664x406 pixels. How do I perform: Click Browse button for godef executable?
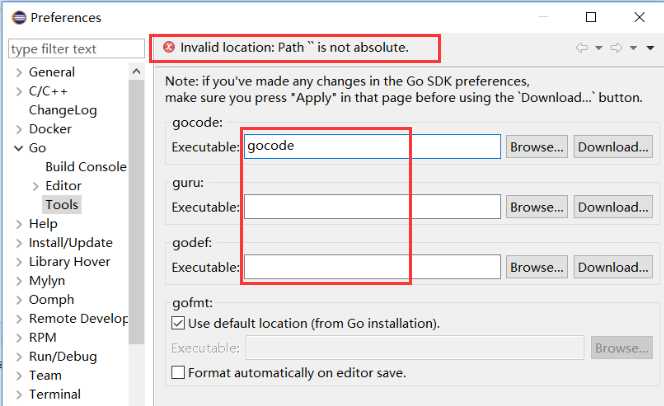[x=537, y=267]
